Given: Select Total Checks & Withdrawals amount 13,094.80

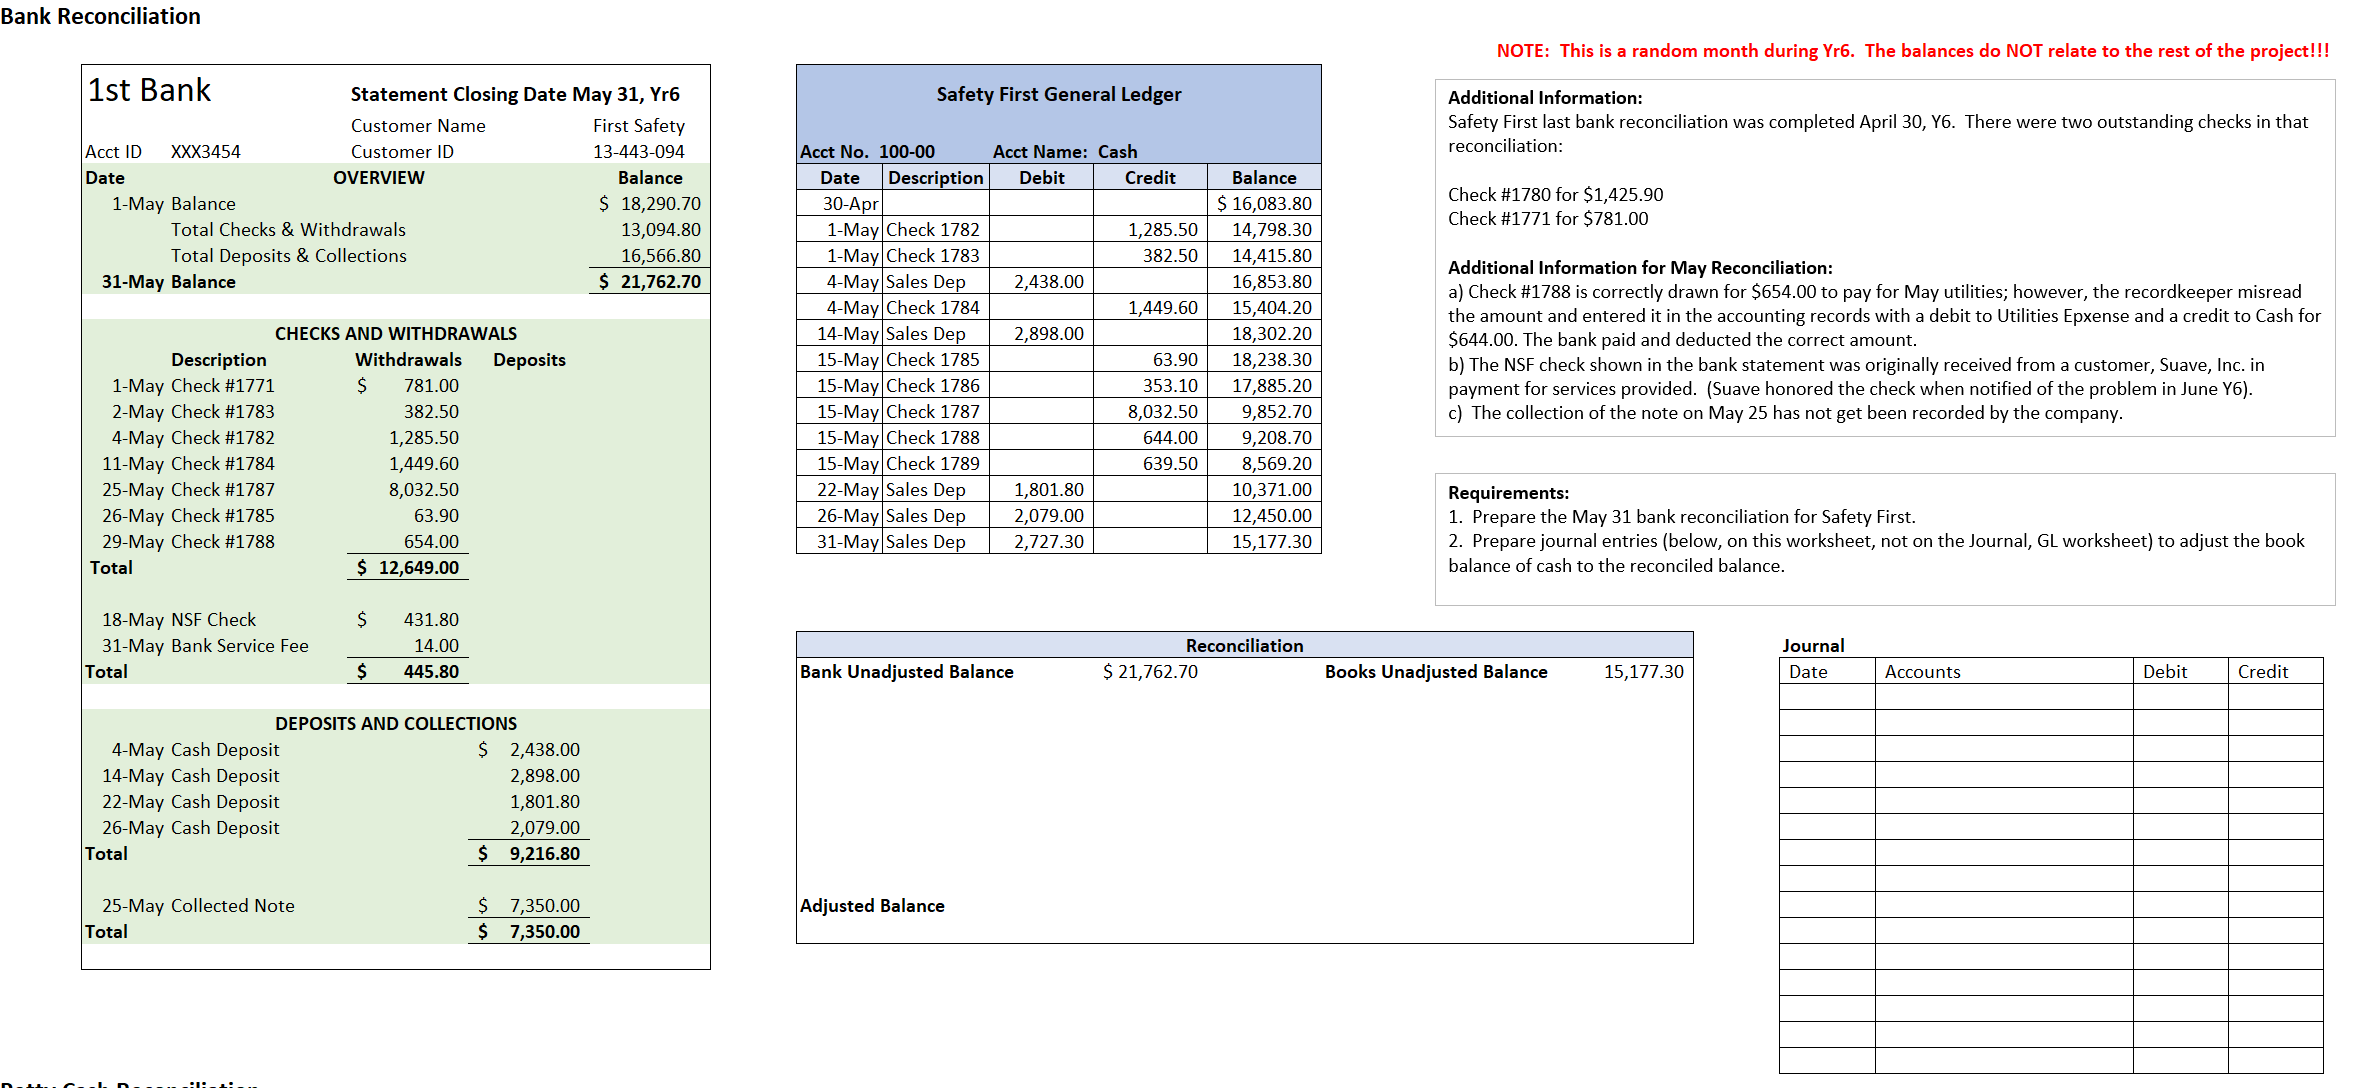Looking at the screenshot, I should pyautogui.click(x=665, y=229).
